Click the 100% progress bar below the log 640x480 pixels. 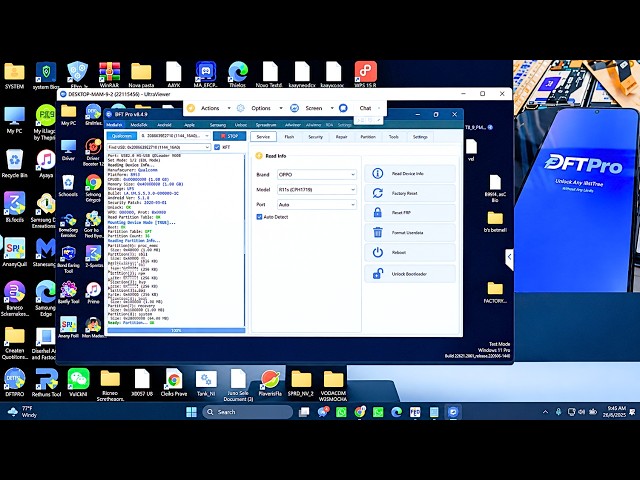click(176, 331)
